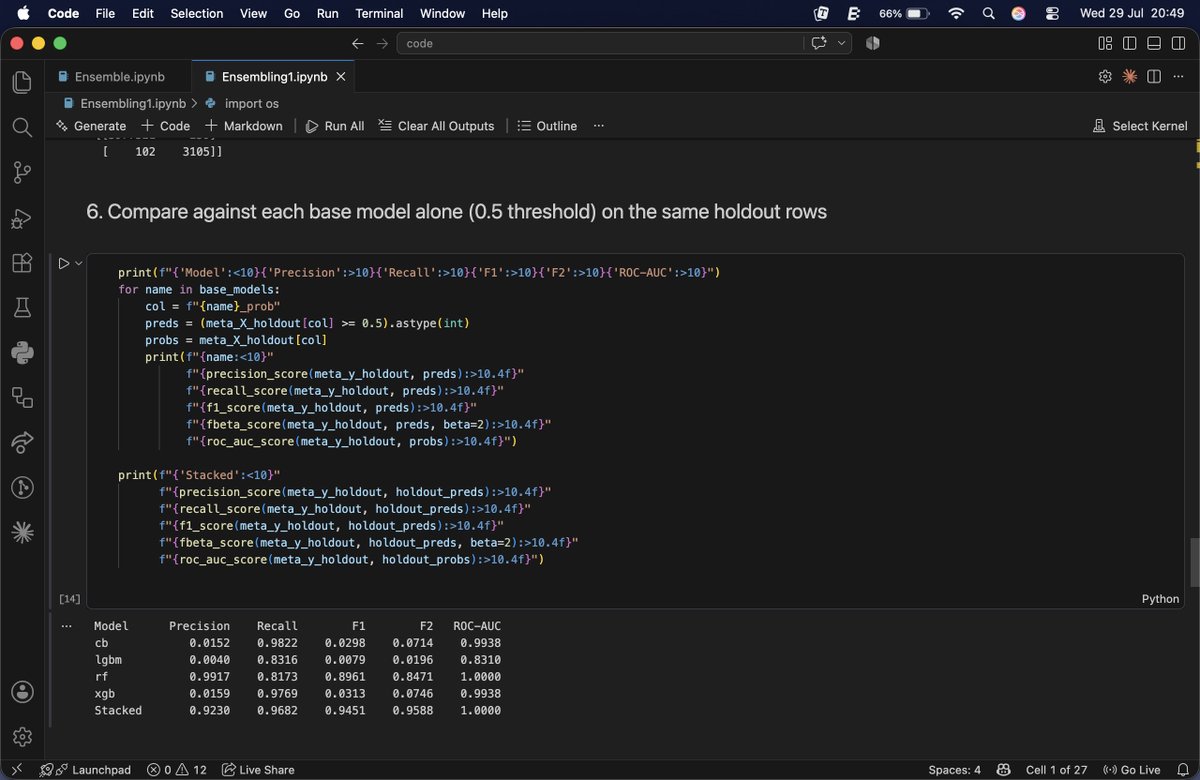Go back with the navigation arrow
The width and height of the screenshot is (1200, 780).
pos(358,43)
